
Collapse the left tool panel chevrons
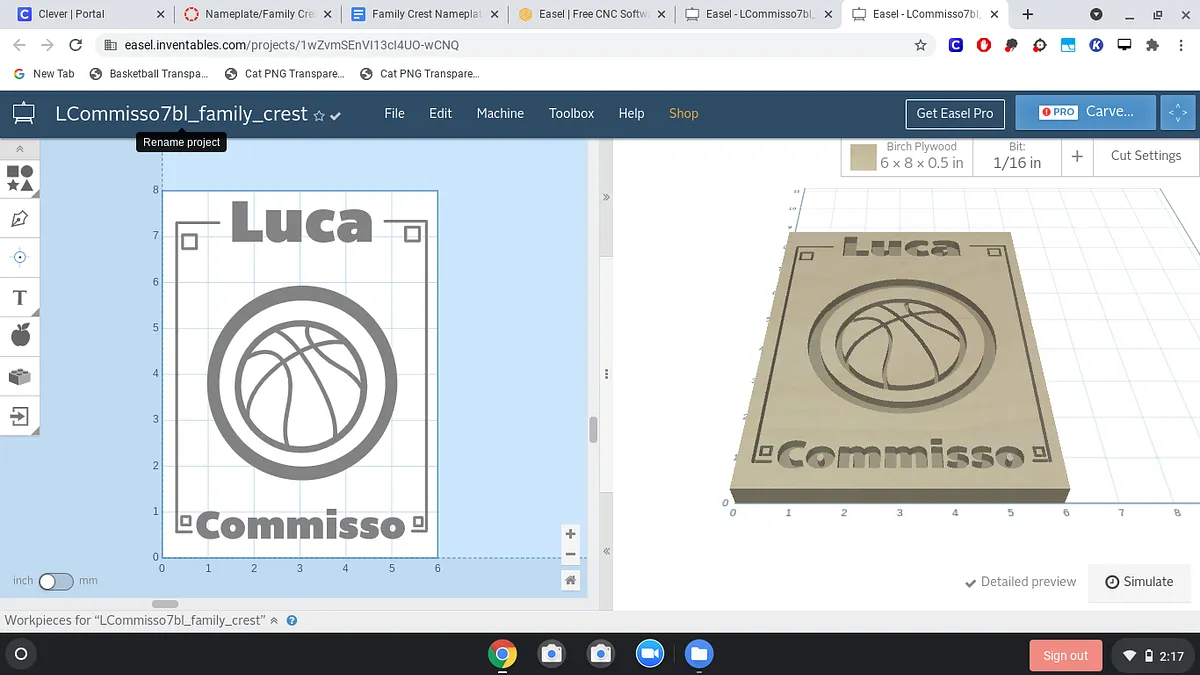point(20,150)
